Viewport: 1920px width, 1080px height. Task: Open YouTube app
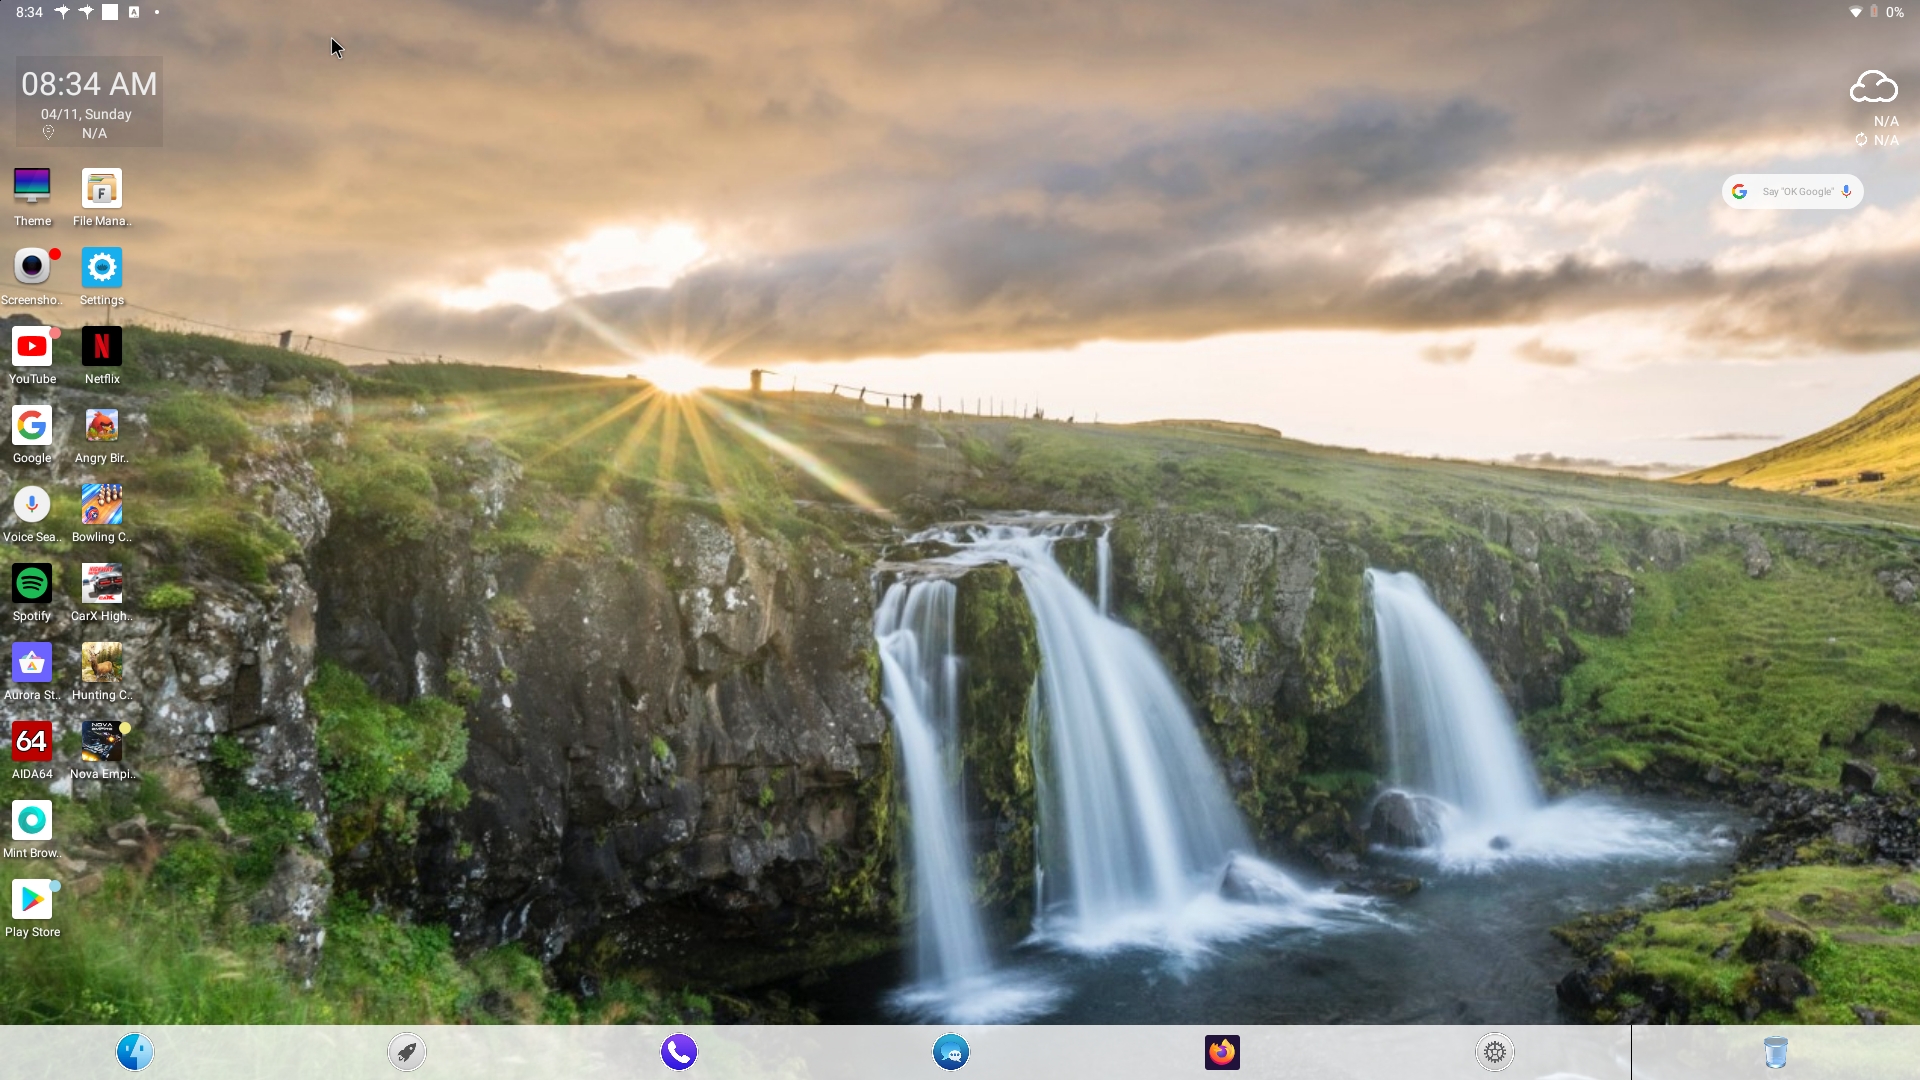[x=32, y=345]
